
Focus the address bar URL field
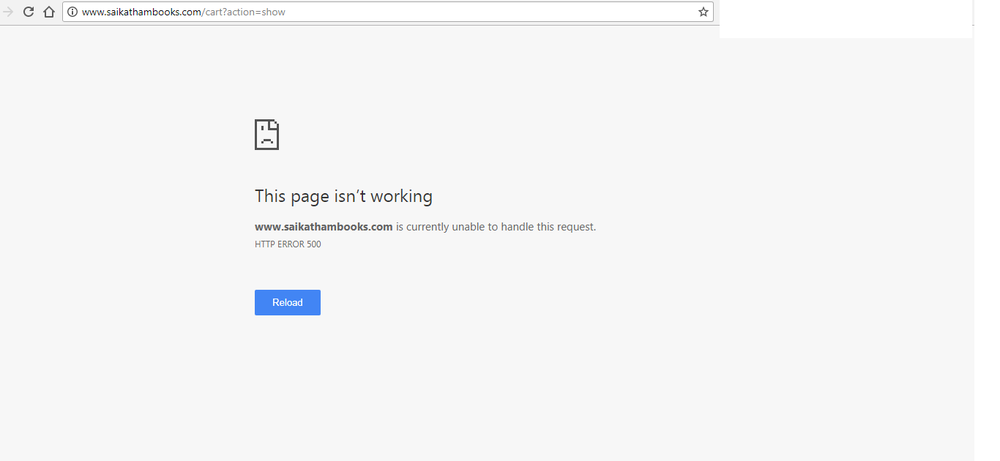click(388, 11)
